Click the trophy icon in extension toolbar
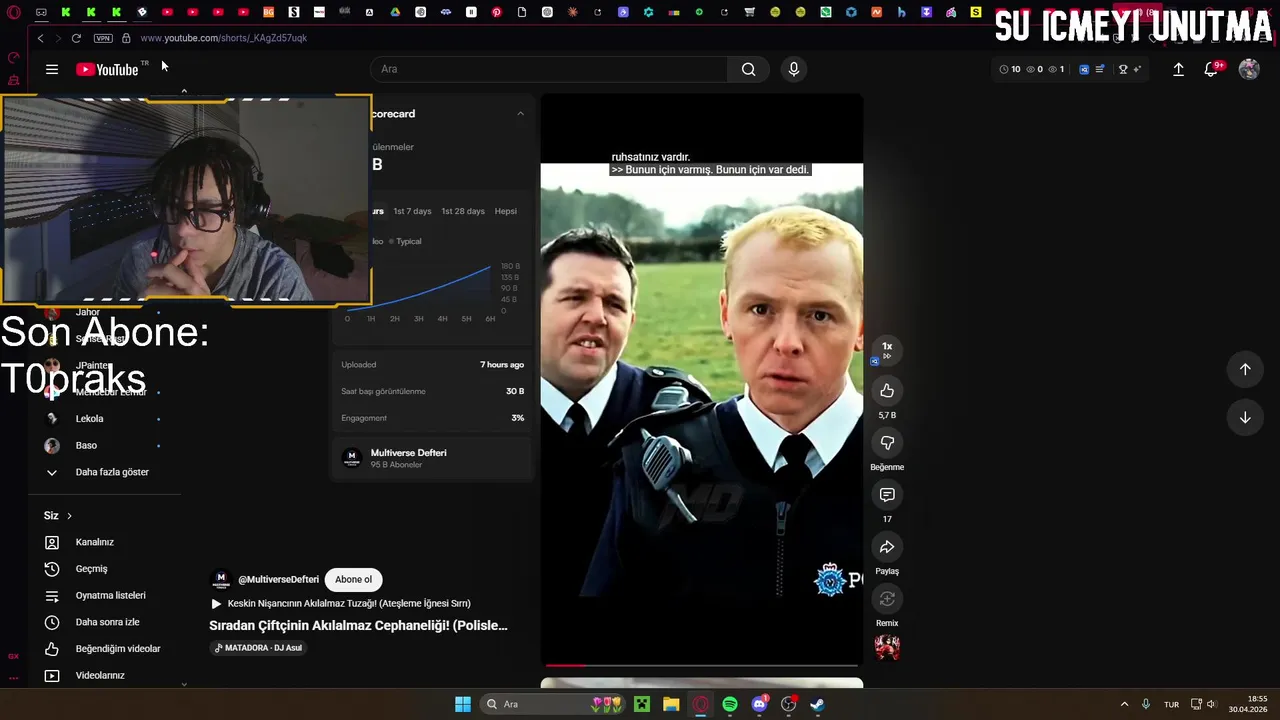The image size is (1280, 720). (x=1123, y=69)
